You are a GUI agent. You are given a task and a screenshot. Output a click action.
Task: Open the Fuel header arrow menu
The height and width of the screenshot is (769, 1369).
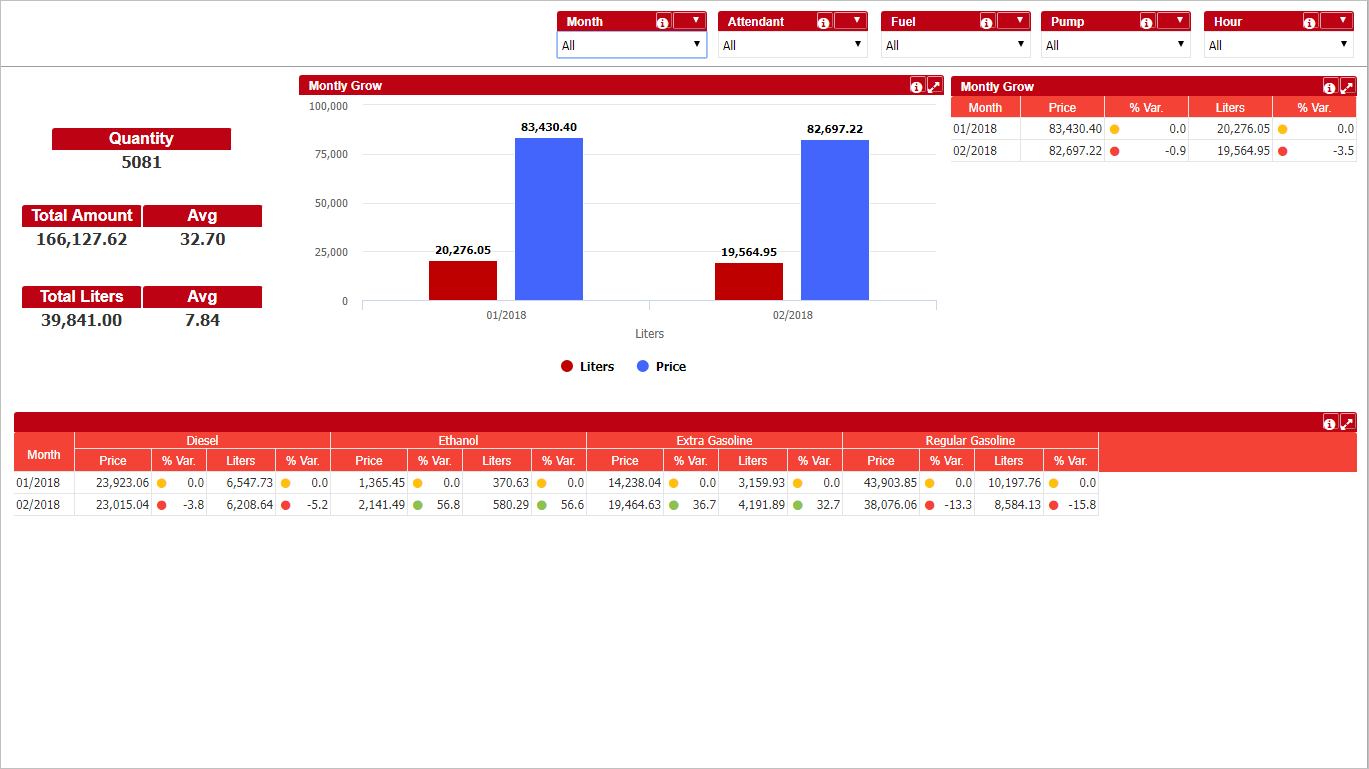1014,21
